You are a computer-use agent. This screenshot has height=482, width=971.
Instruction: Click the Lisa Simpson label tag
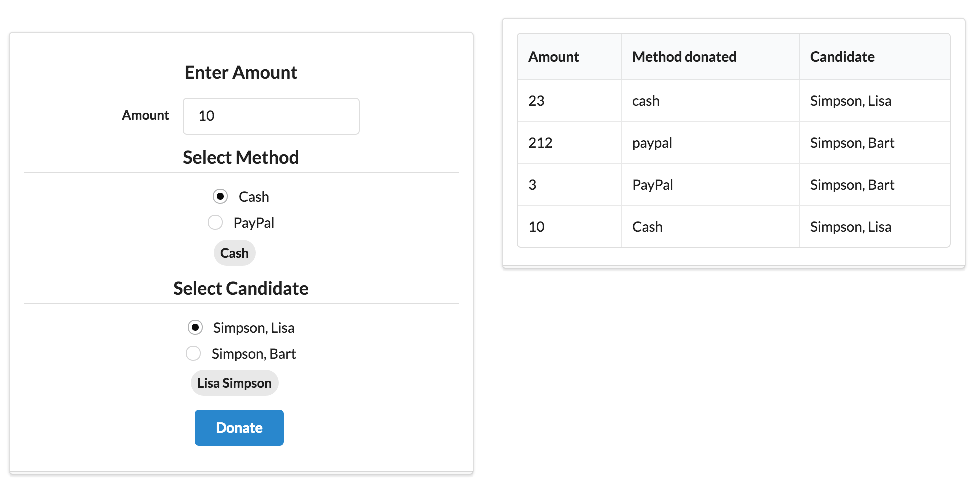point(234,383)
